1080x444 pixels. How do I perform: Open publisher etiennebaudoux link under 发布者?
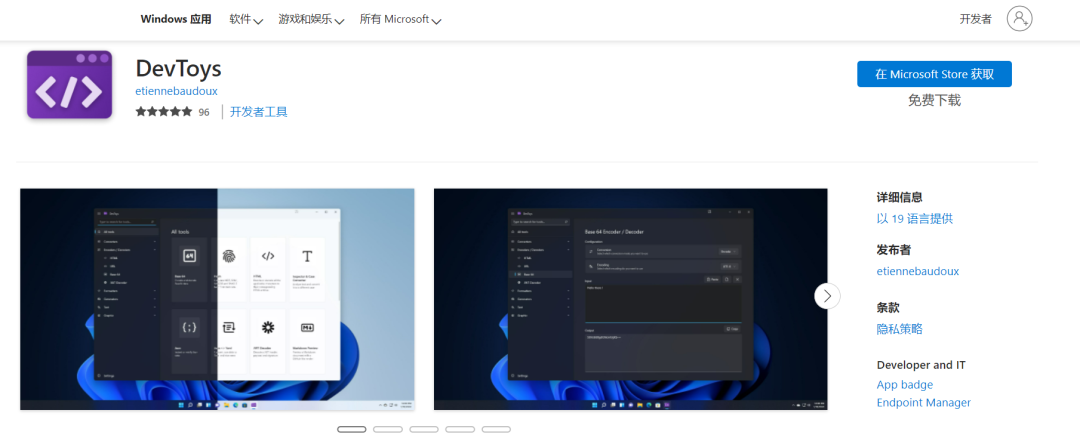[917, 271]
